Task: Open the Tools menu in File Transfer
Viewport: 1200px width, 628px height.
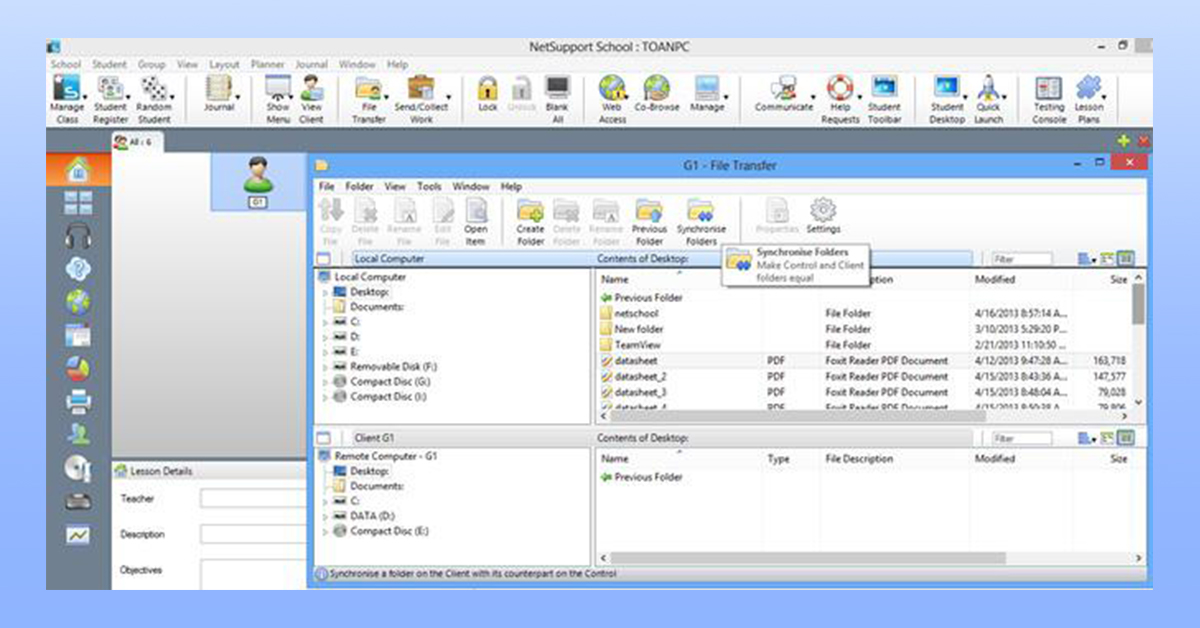Action: pyautogui.click(x=429, y=187)
